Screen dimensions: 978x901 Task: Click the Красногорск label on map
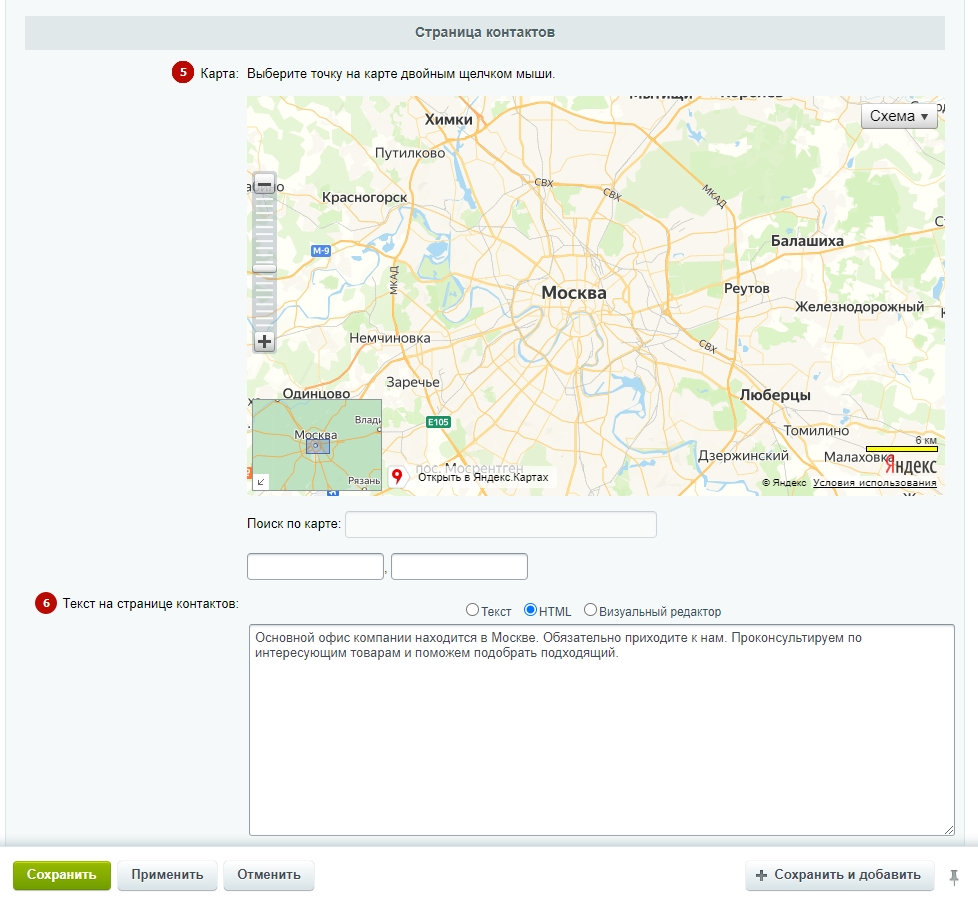pos(364,198)
